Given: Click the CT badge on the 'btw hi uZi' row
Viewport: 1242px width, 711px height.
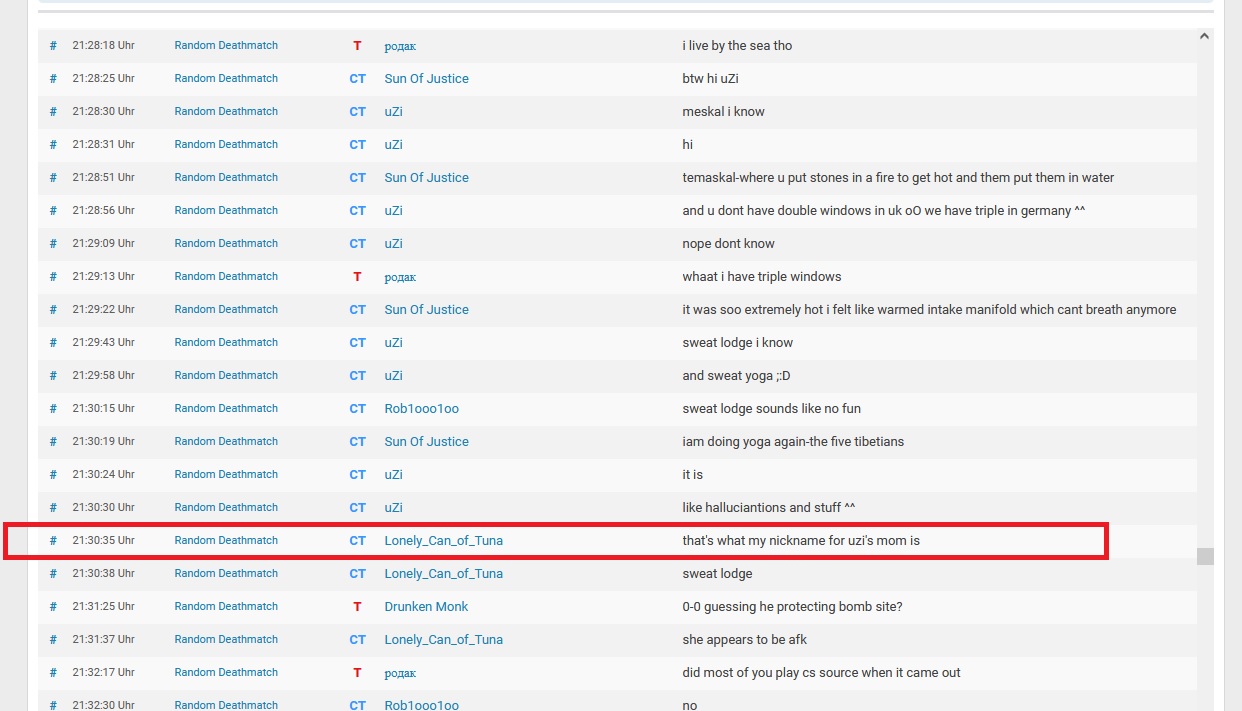Looking at the screenshot, I should click(x=357, y=79).
